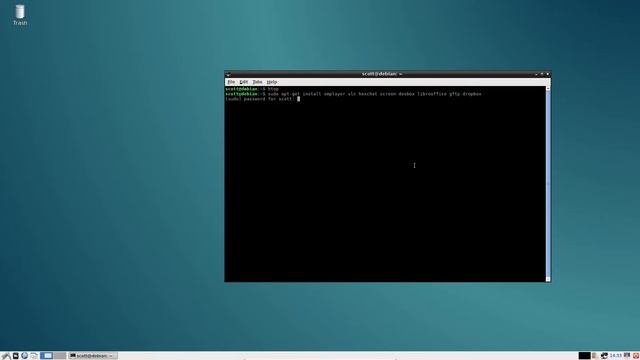Open the terminal window menu icon in the titlebar

228,74
